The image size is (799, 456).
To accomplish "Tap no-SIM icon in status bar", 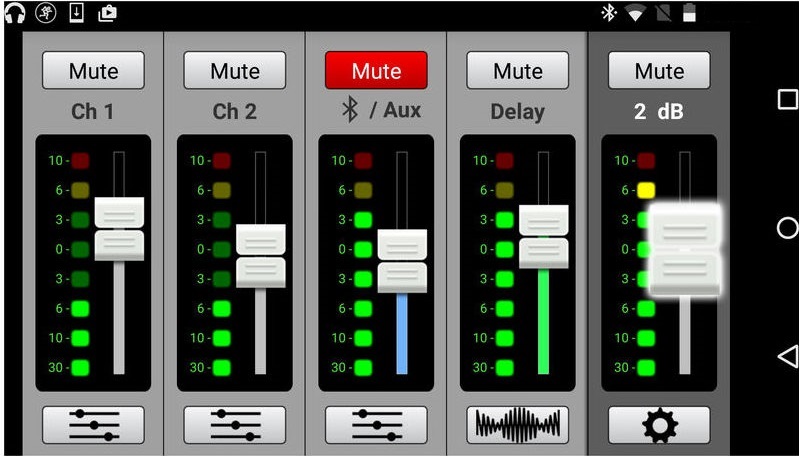I will pyautogui.click(x=663, y=14).
